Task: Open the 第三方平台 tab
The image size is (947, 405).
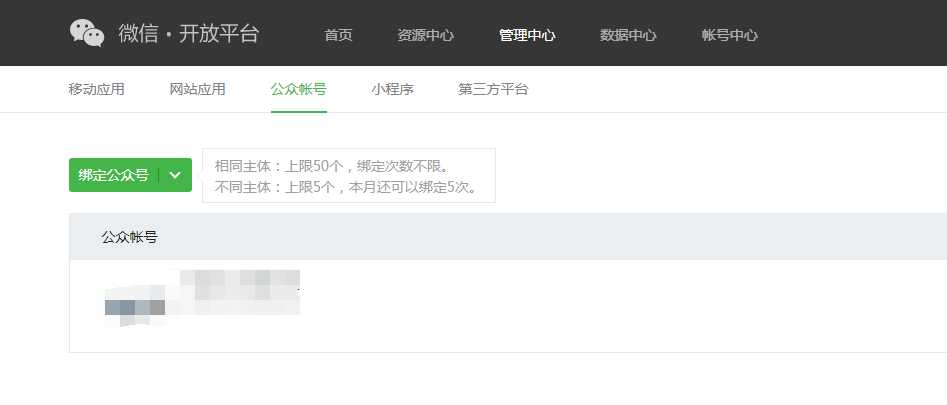Action: [493, 89]
